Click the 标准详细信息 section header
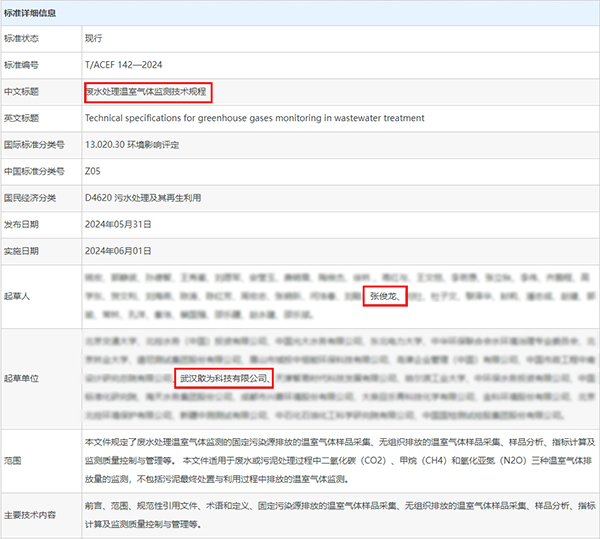 [x=29, y=13]
